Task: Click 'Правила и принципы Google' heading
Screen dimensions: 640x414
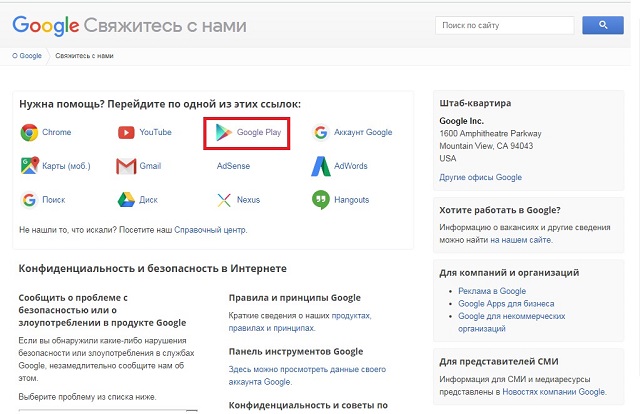Action: coord(295,298)
